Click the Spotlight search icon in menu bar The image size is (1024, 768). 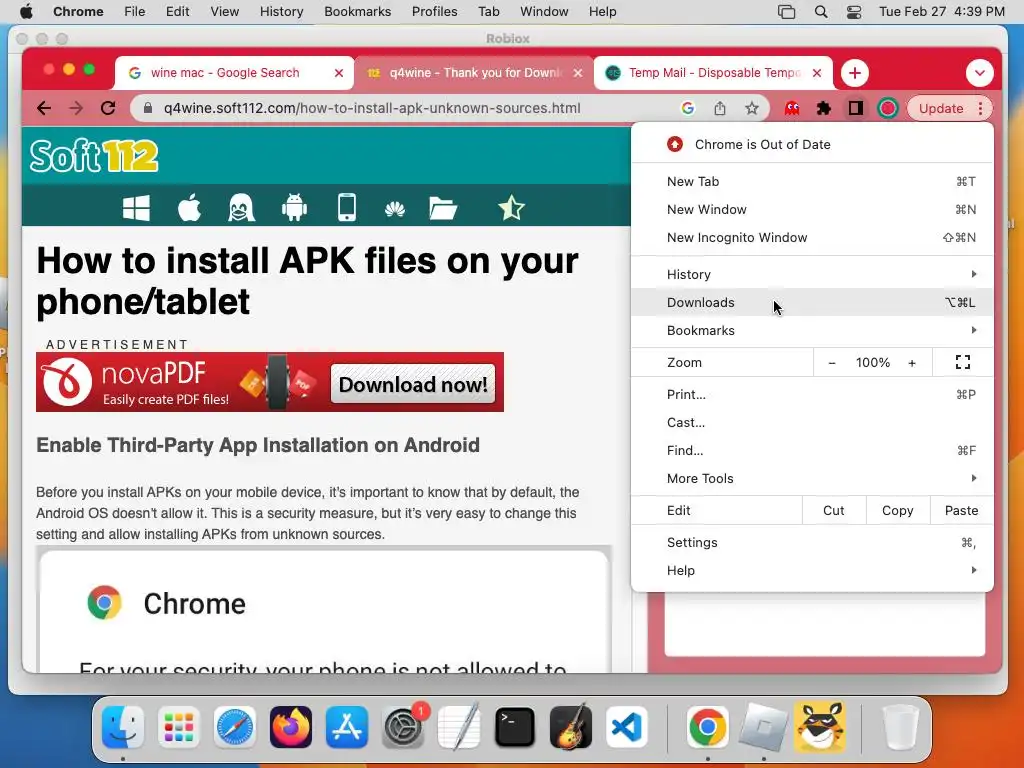(822, 12)
